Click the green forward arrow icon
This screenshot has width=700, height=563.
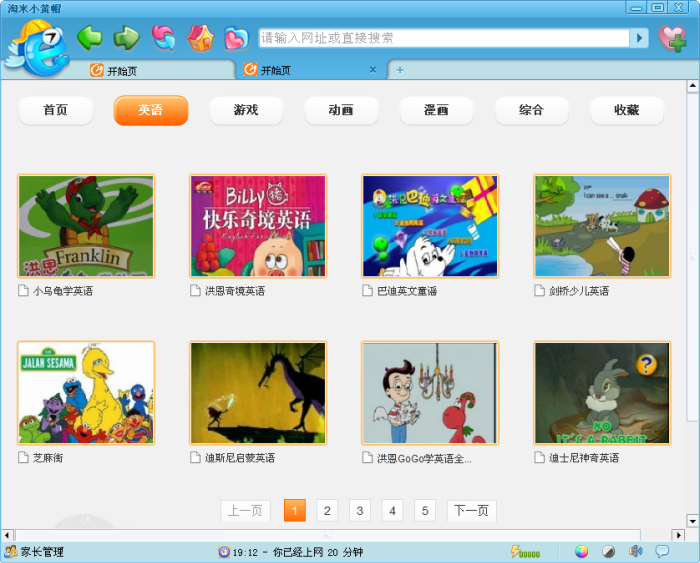pyautogui.click(x=126, y=38)
